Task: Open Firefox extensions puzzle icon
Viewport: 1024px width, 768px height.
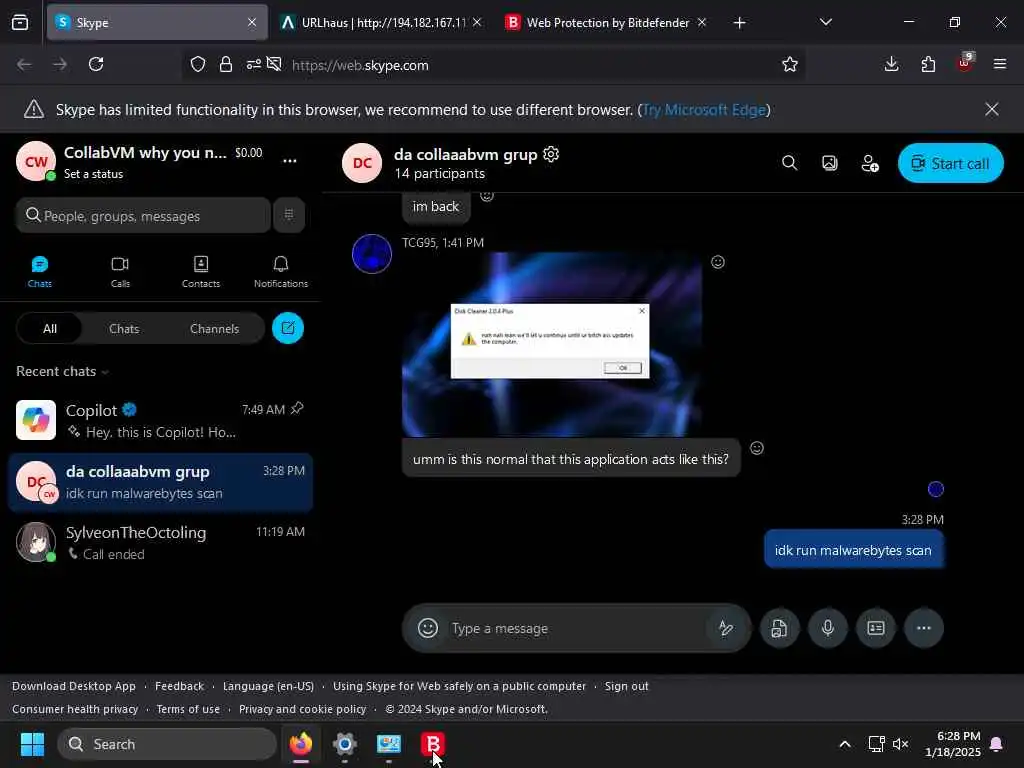Action: (x=928, y=64)
